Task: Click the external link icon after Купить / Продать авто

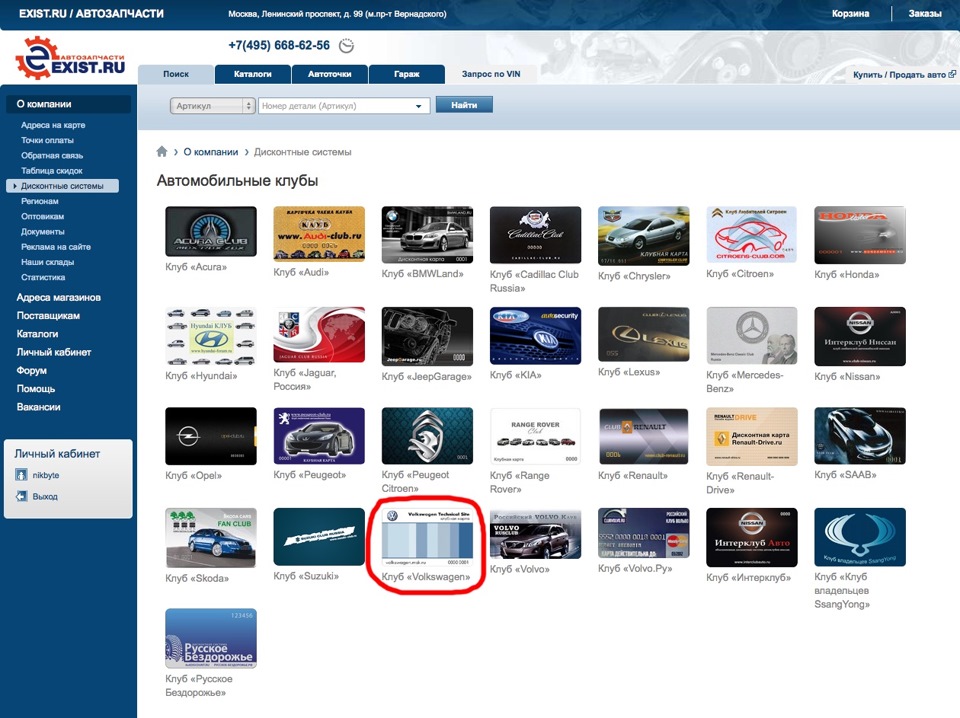Action: (x=952, y=74)
